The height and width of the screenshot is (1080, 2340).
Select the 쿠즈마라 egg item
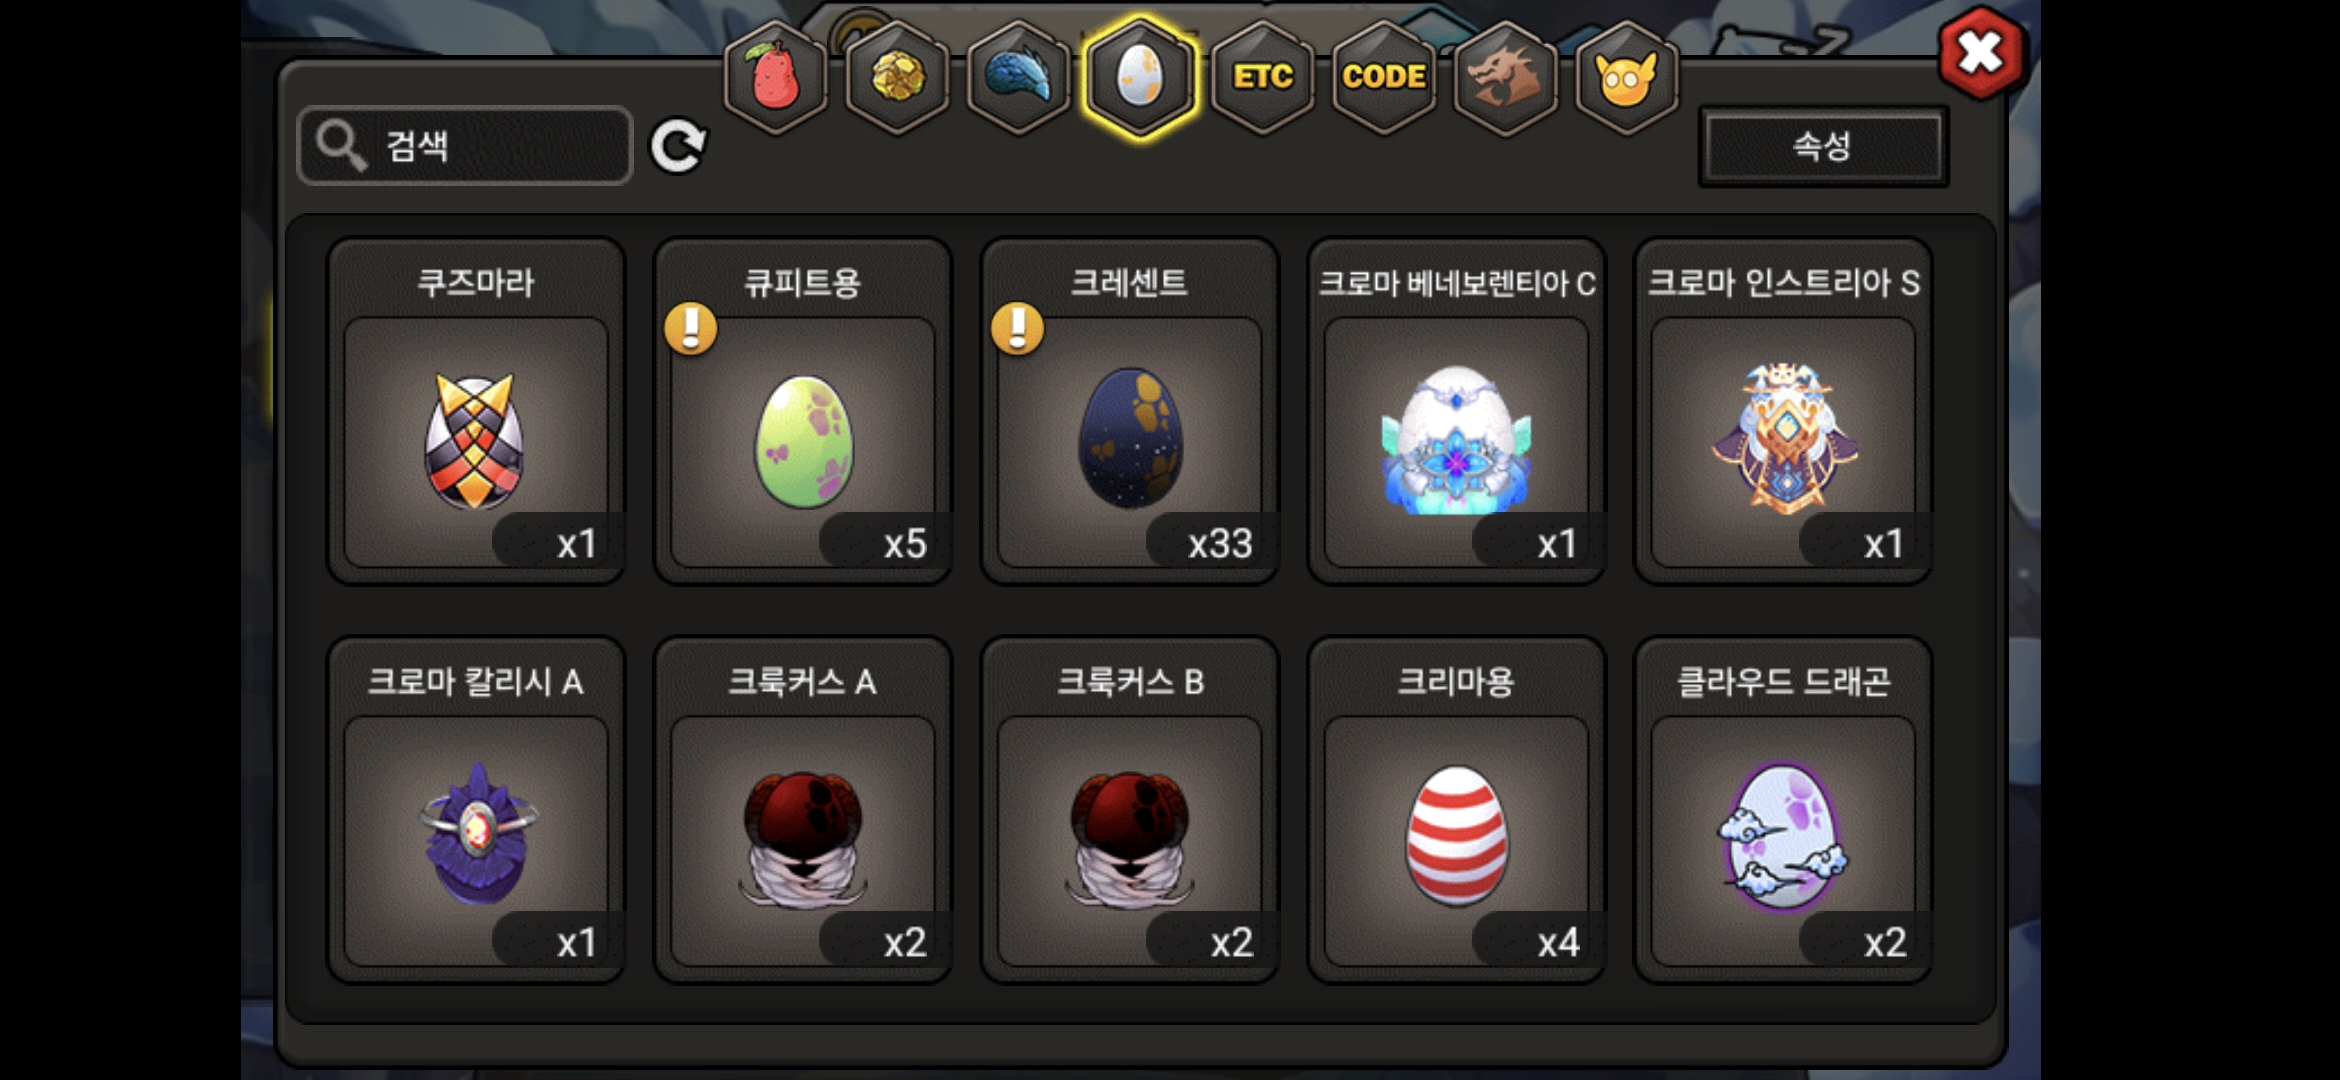pos(476,411)
